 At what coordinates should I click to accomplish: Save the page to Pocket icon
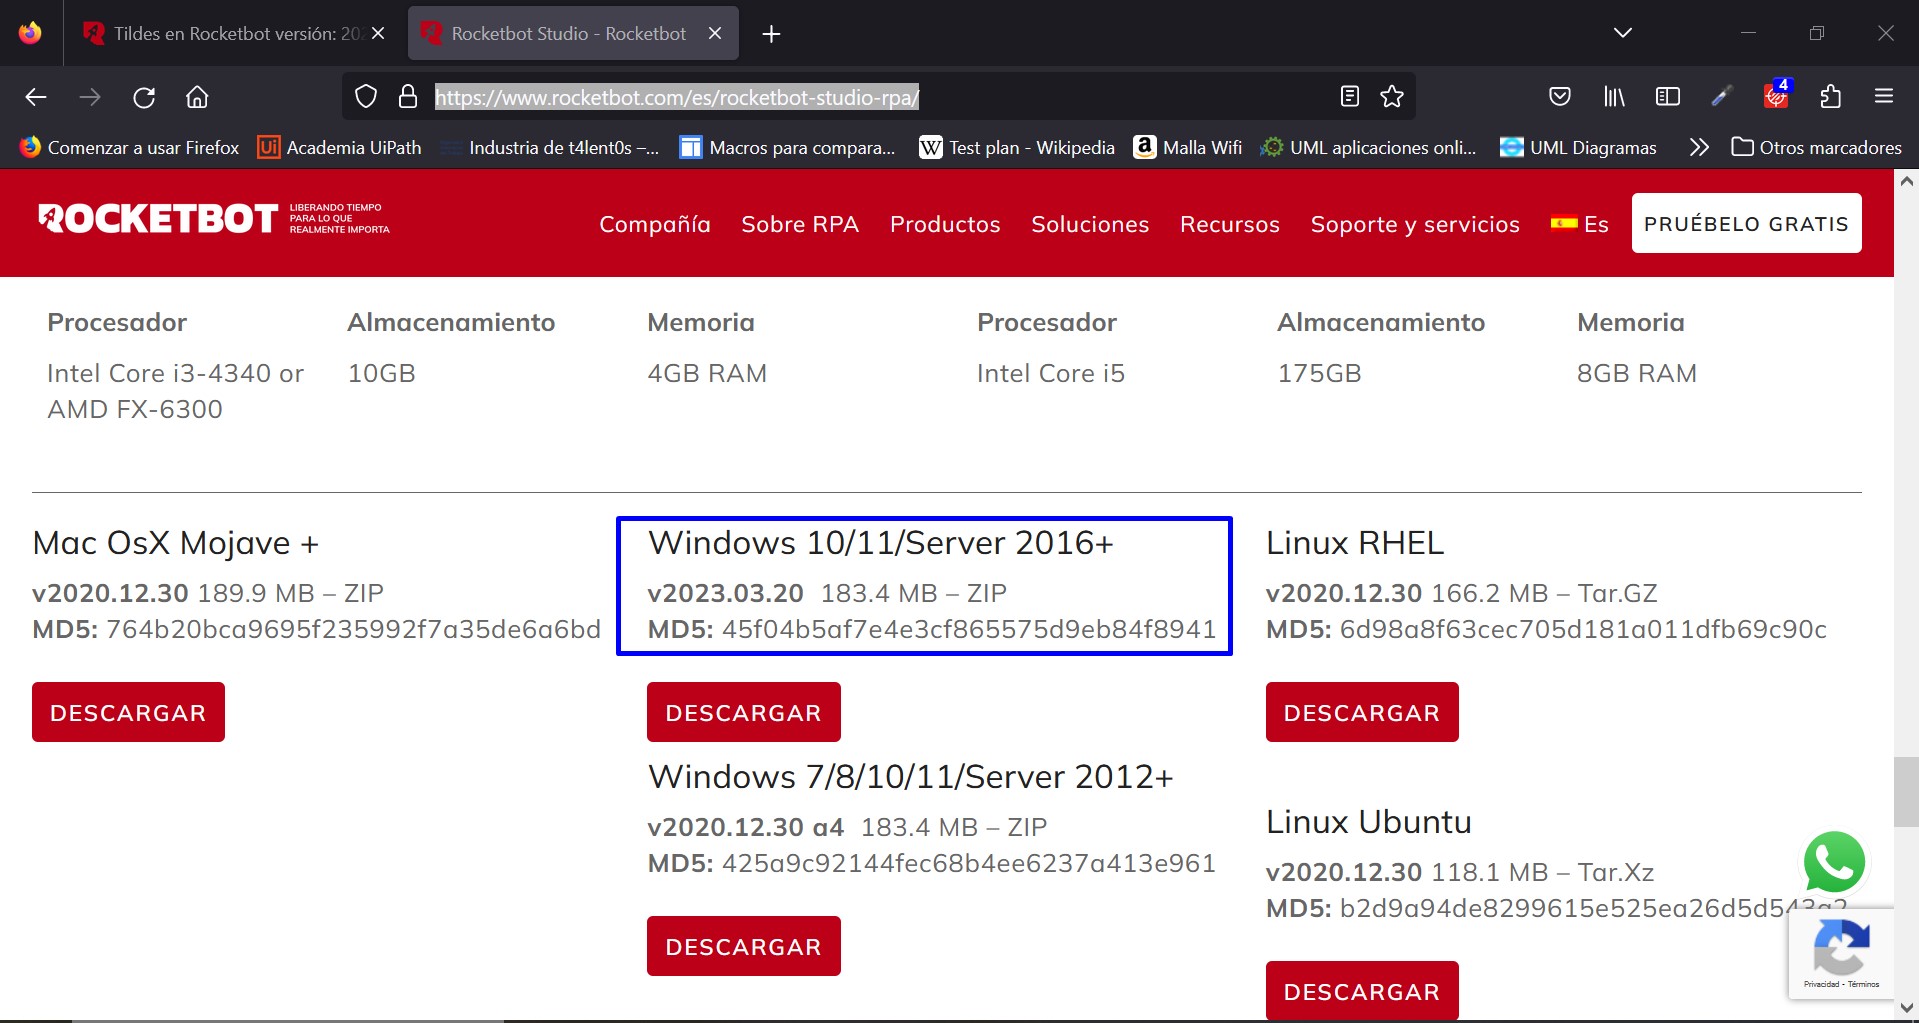(1559, 97)
